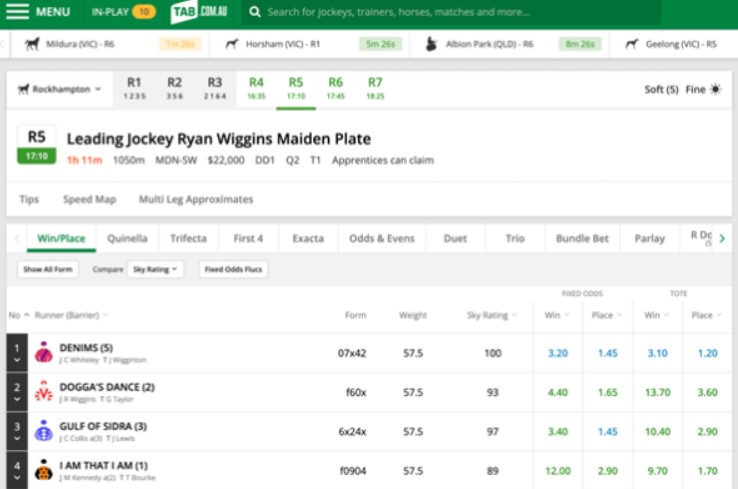738x489 pixels.
Task: Click the sunny weather icon
Action: coord(714,89)
